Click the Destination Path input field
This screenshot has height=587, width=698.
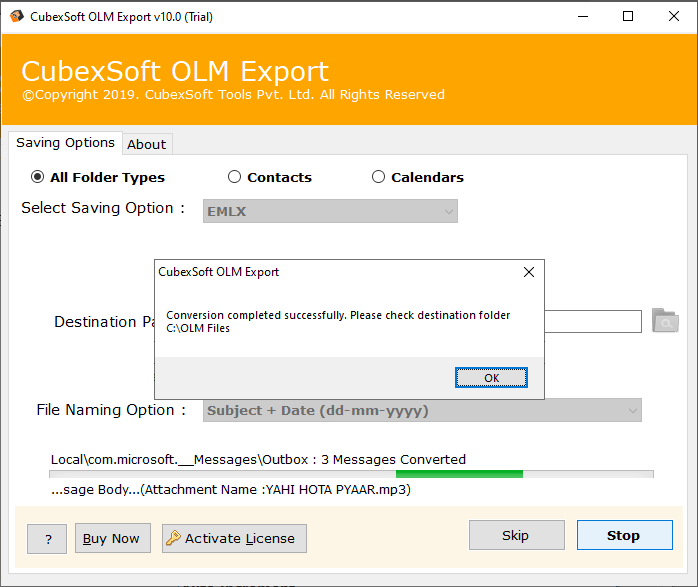click(592, 321)
